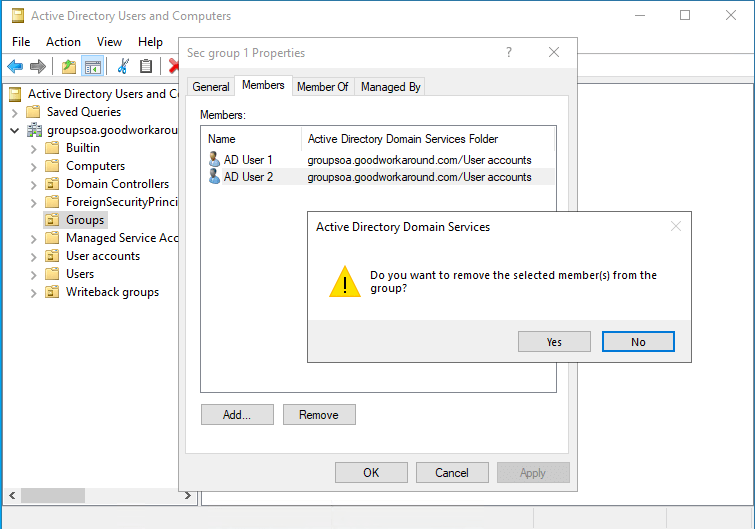Open the Managed By tab
This screenshot has width=755, height=529.
pyautogui.click(x=390, y=87)
